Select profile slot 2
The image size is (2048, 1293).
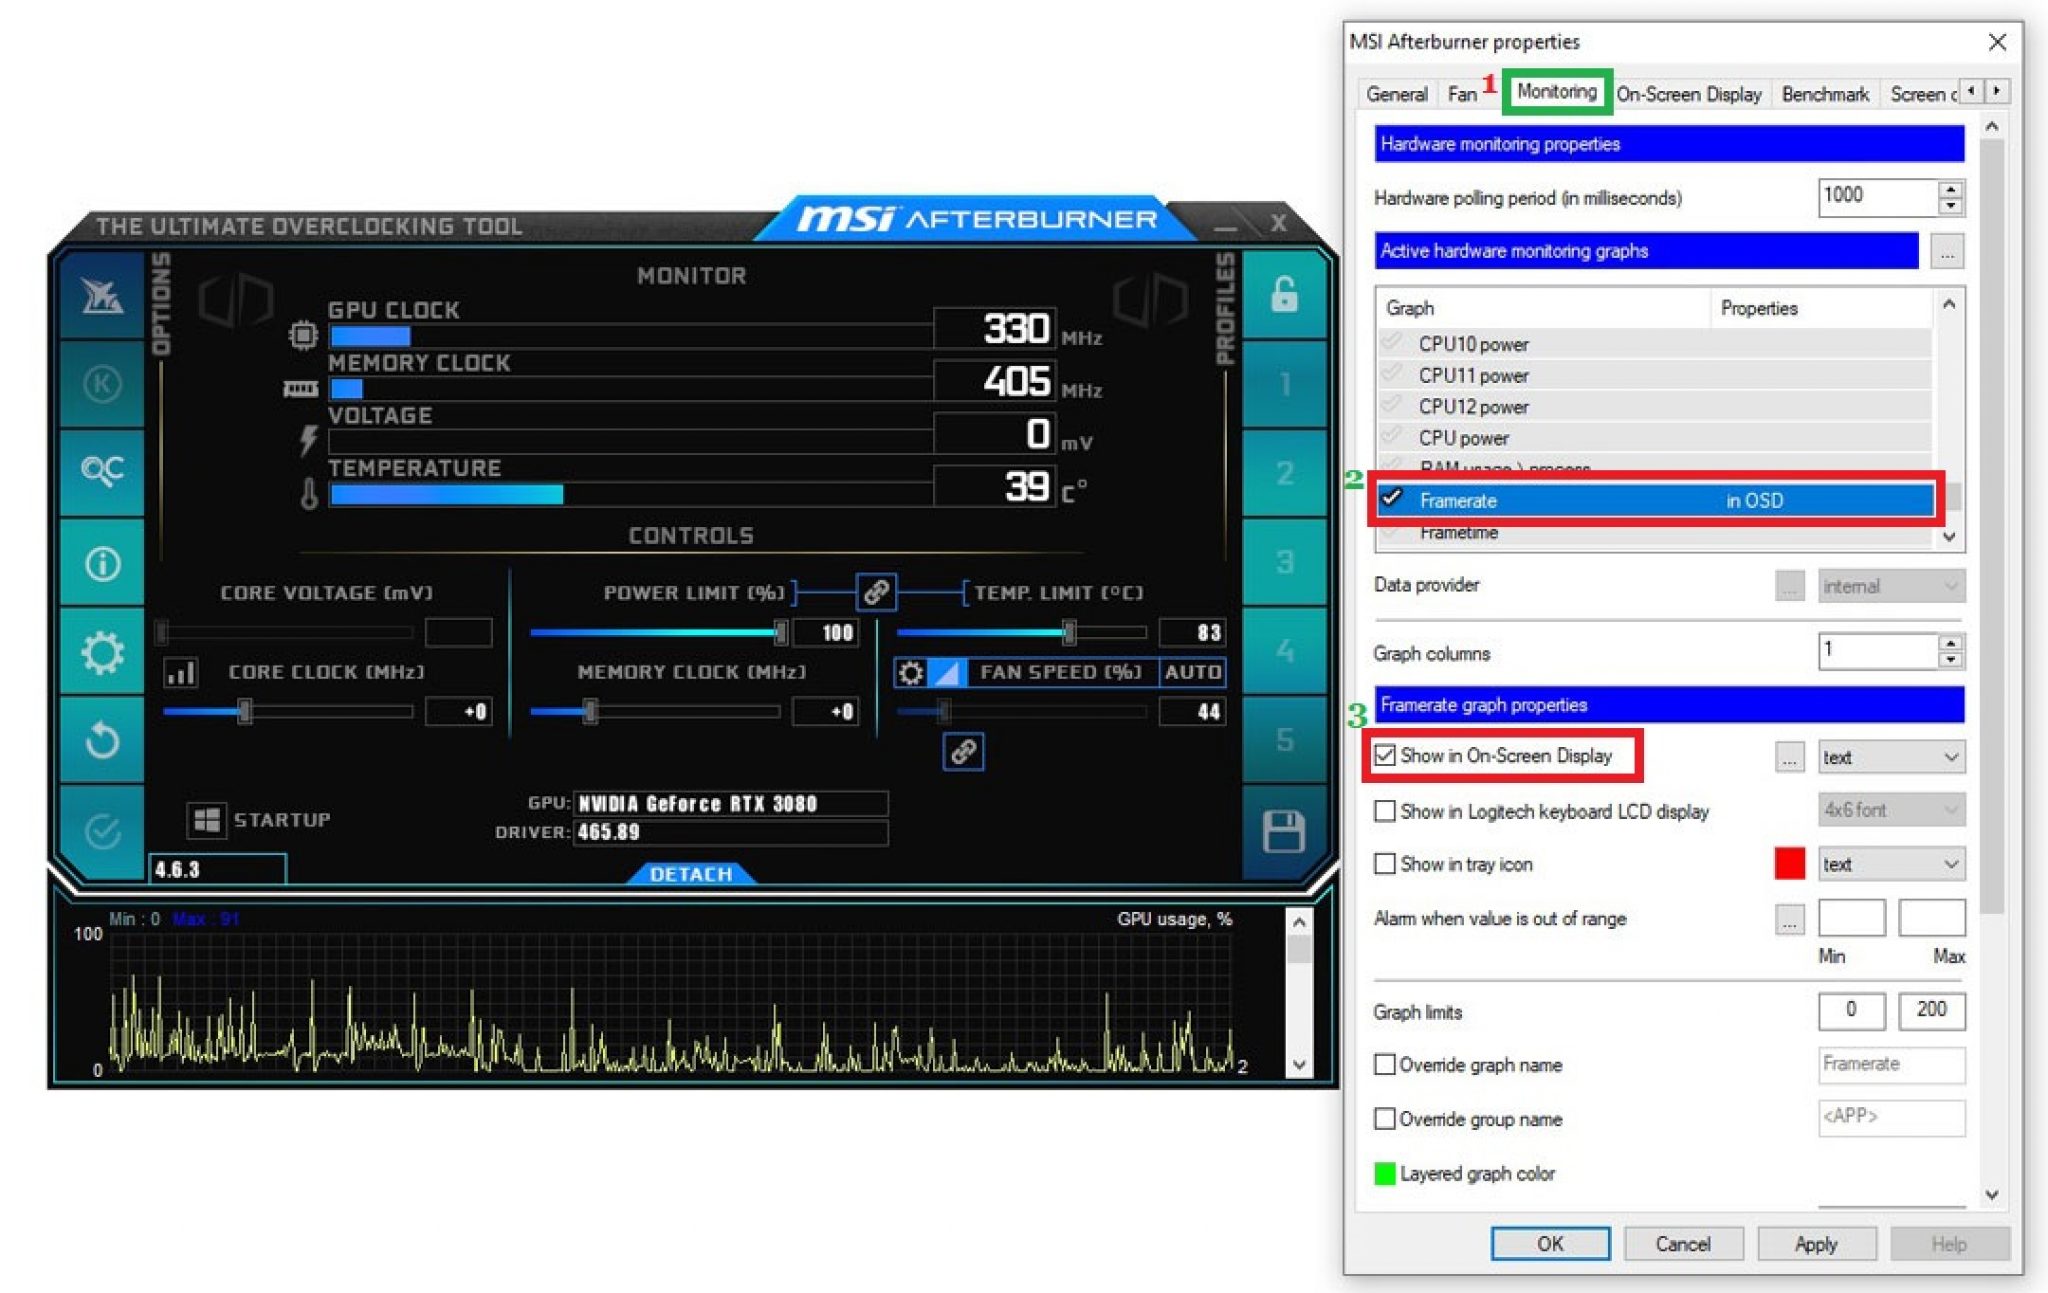point(1284,473)
